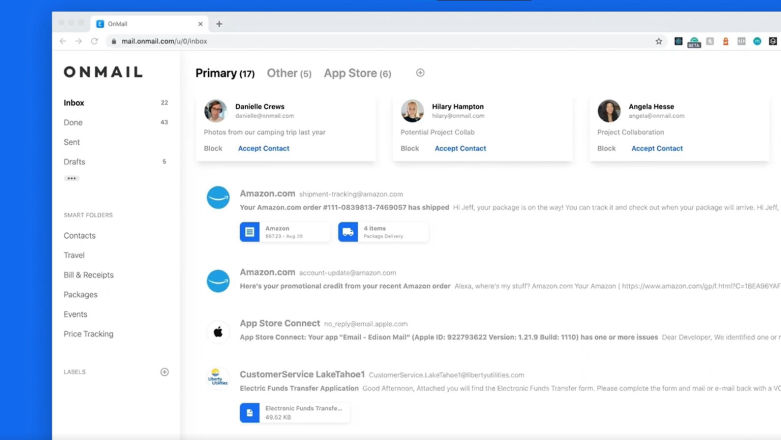
Task: Add a new label with plus icon
Action: 164,372
